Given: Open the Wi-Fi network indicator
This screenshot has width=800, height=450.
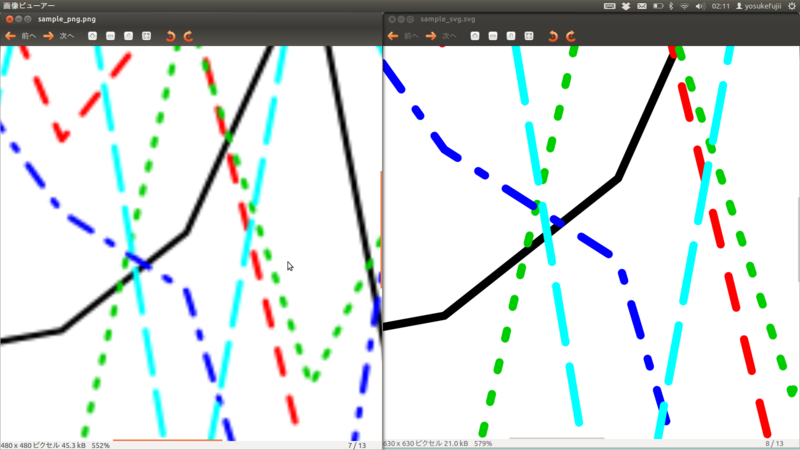Looking at the screenshot, I should (x=685, y=6).
